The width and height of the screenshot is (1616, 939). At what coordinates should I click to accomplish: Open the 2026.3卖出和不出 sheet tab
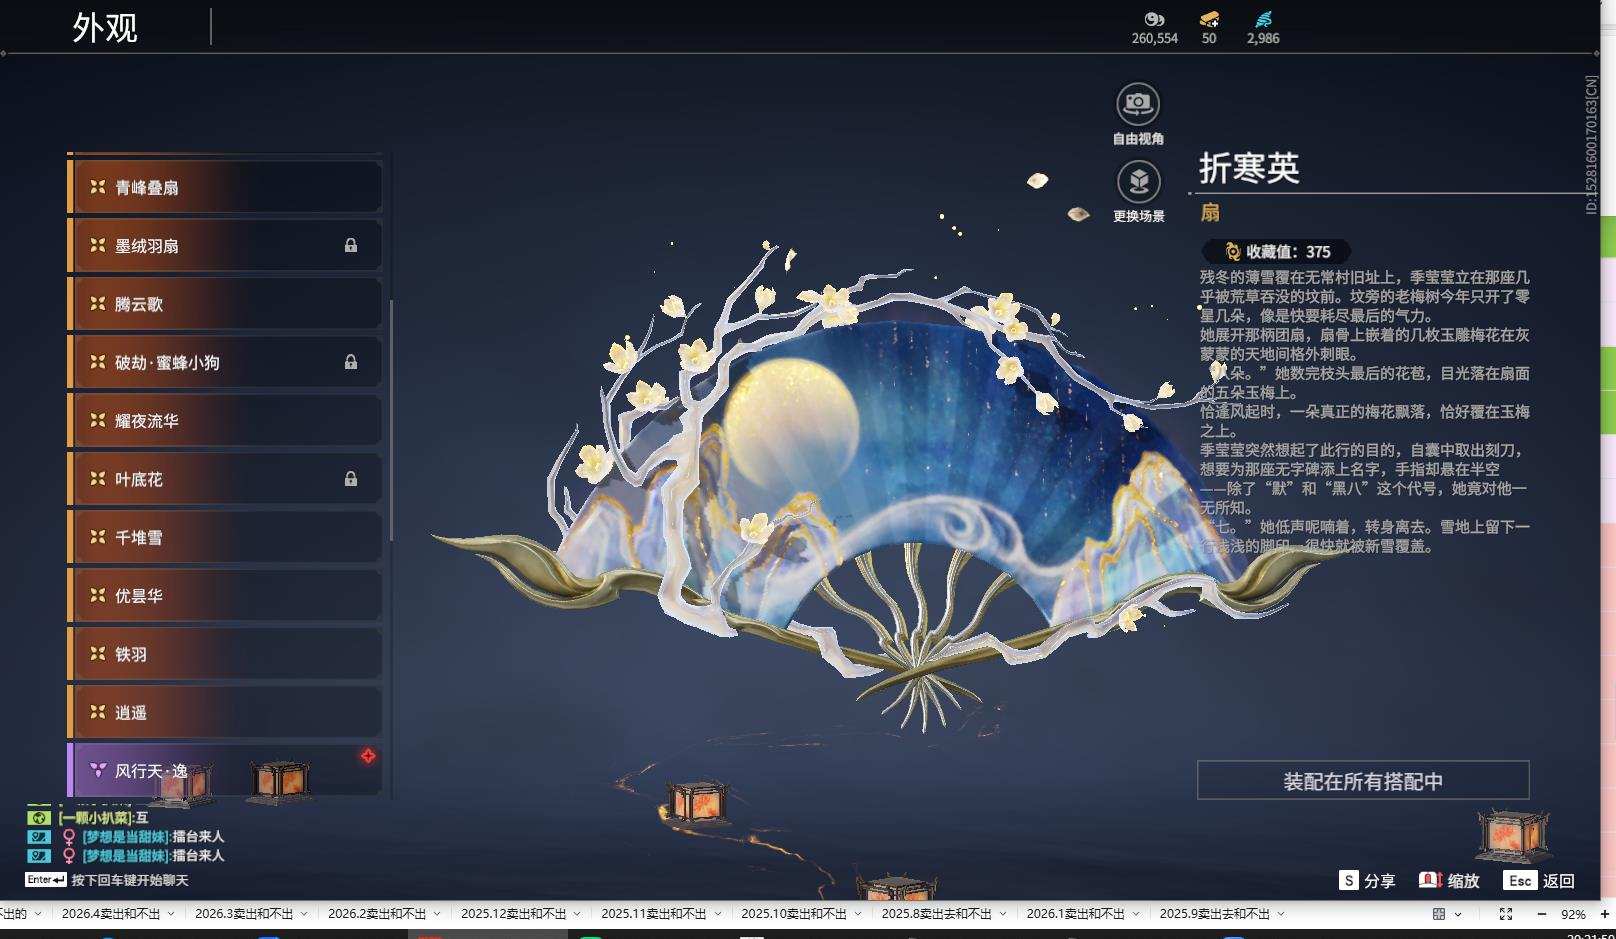point(244,914)
